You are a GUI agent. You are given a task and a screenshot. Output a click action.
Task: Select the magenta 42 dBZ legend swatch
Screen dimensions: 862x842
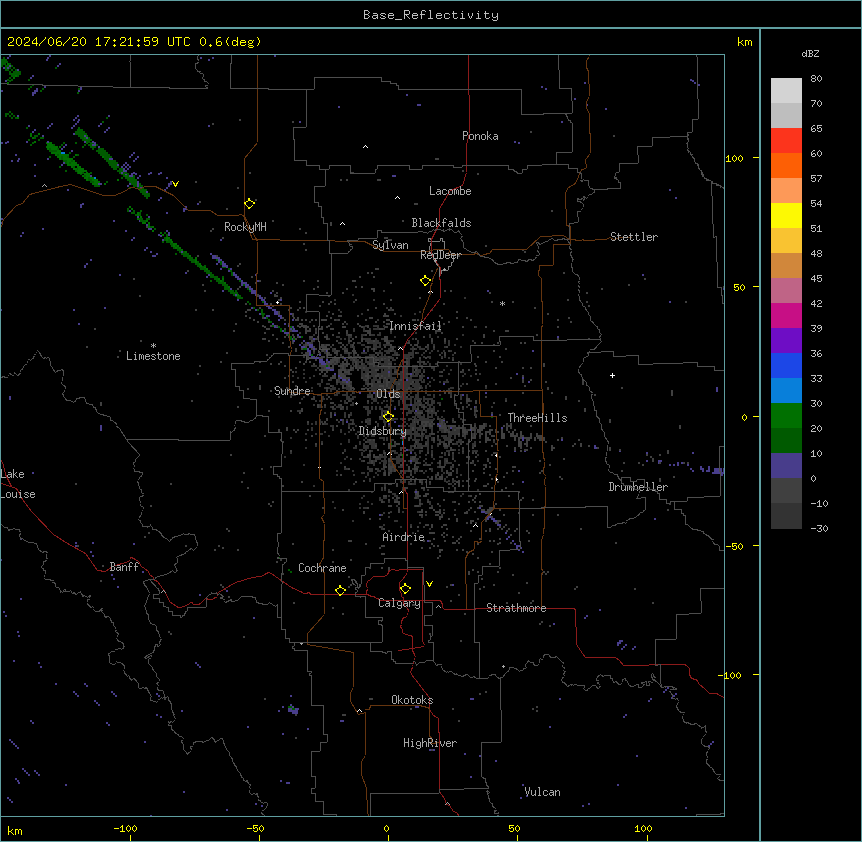(x=786, y=315)
